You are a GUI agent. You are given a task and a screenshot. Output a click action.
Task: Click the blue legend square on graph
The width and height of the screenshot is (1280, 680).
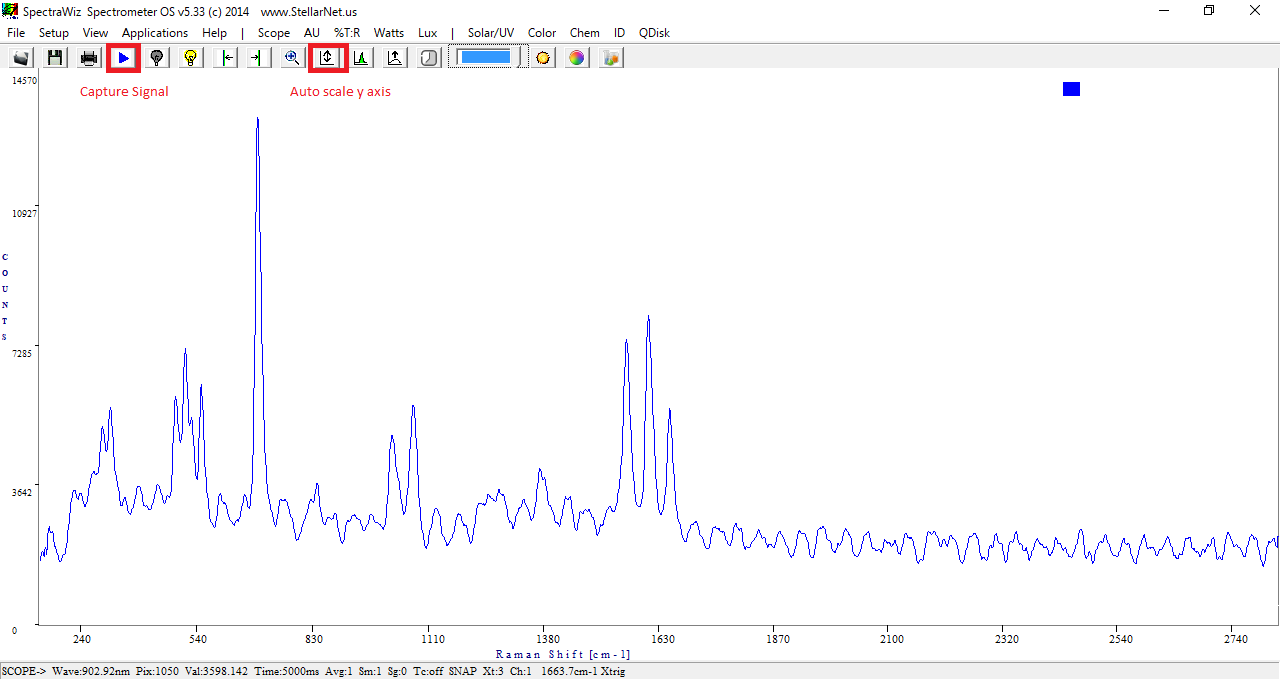coord(1071,89)
